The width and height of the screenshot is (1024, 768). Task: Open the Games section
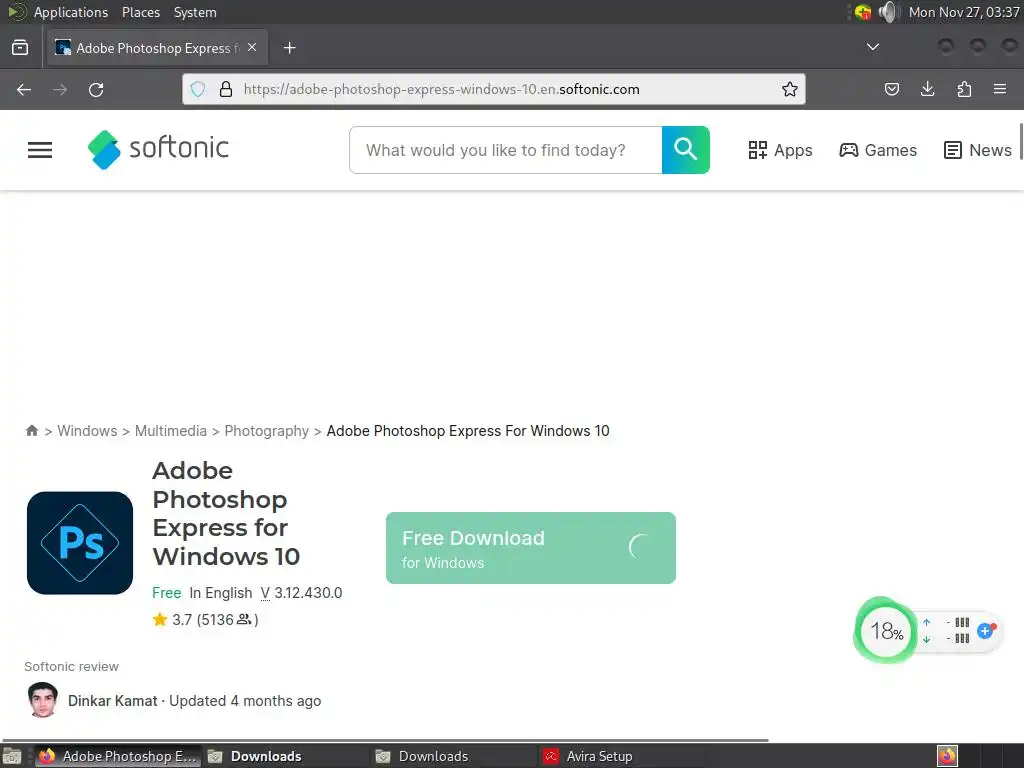[x=878, y=150]
